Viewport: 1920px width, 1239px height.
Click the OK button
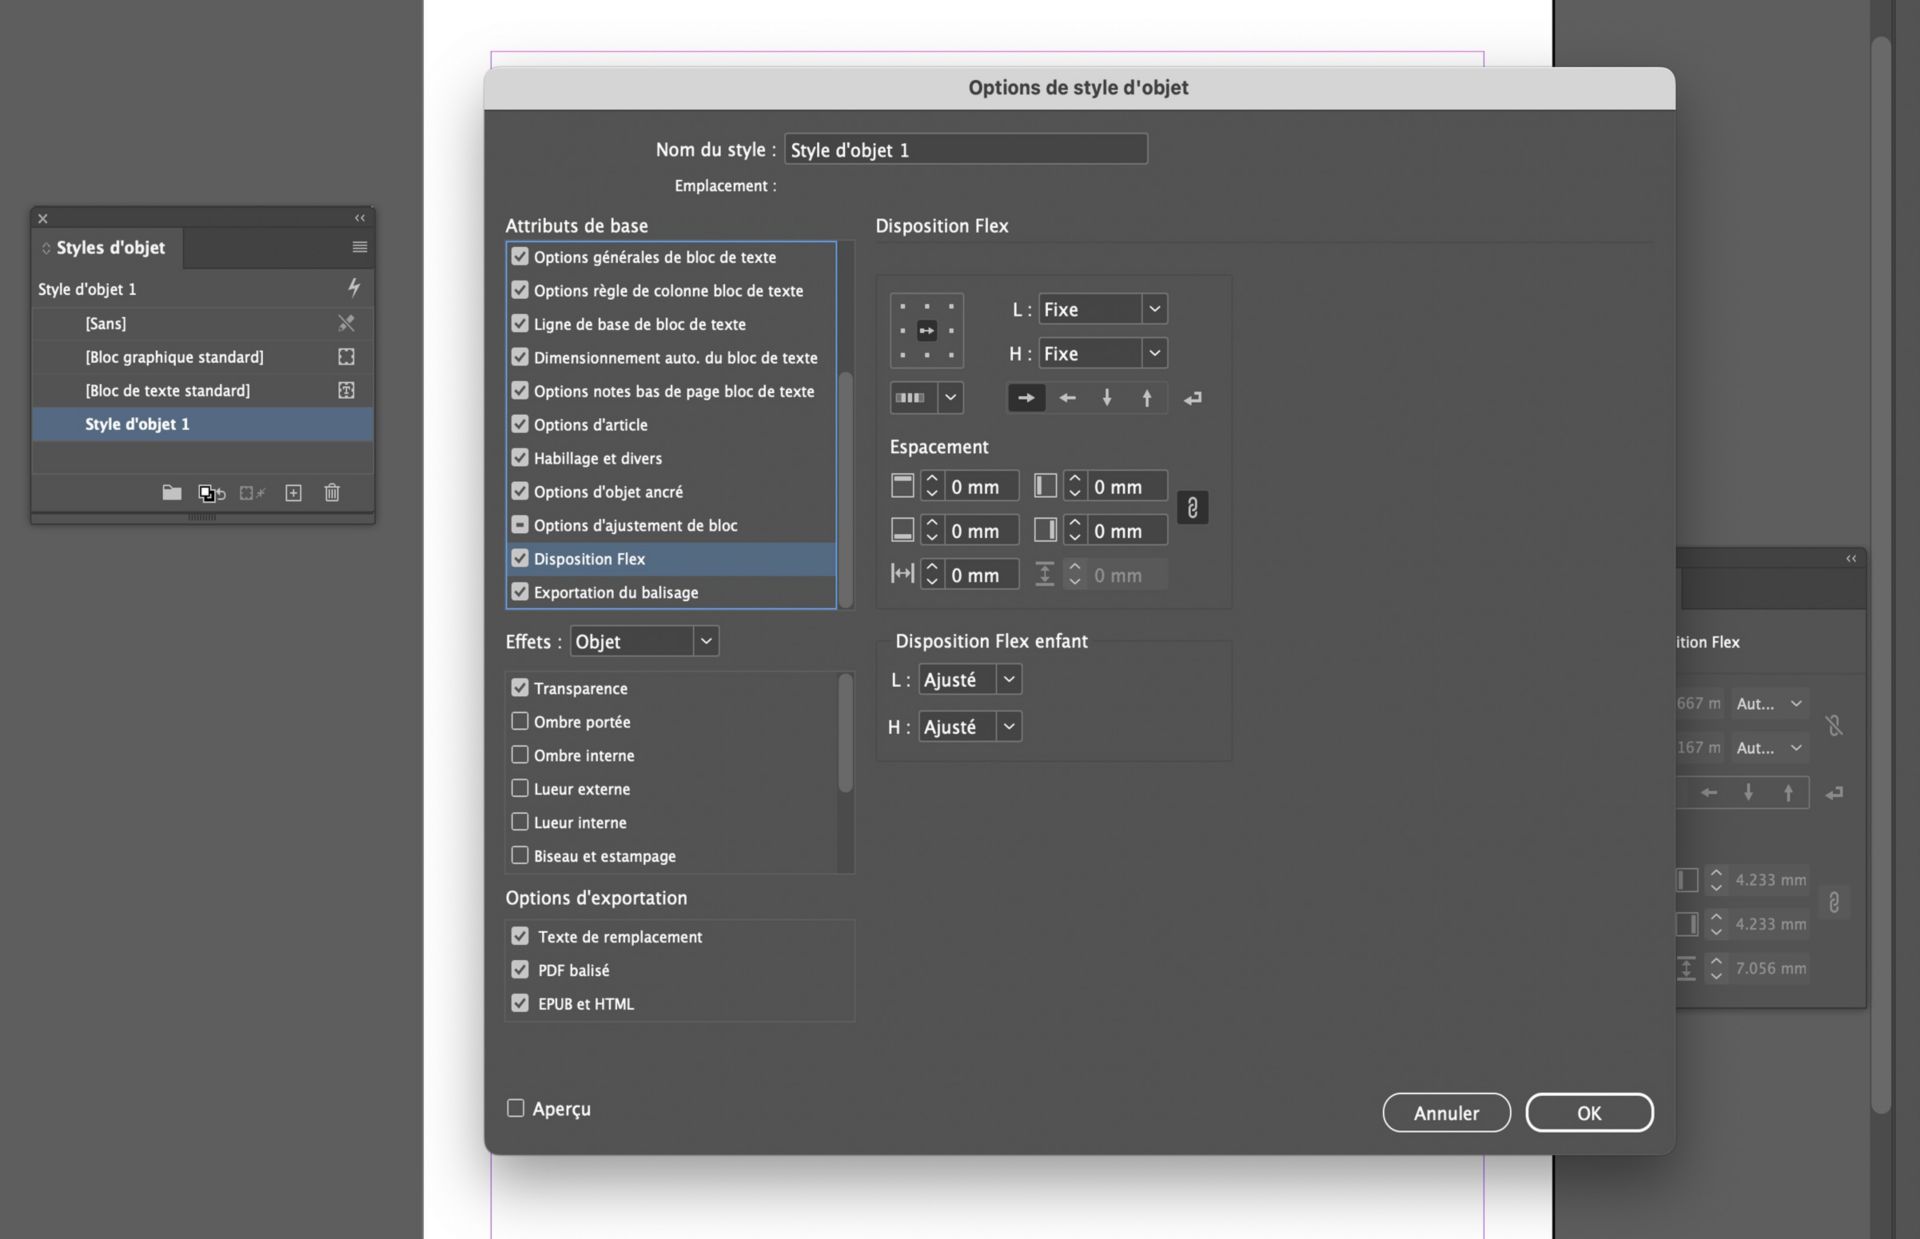point(1589,1113)
